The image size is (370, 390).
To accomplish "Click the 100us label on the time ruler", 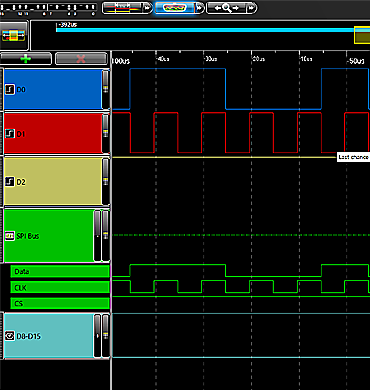I will pyautogui.click(x=121, y=61).
